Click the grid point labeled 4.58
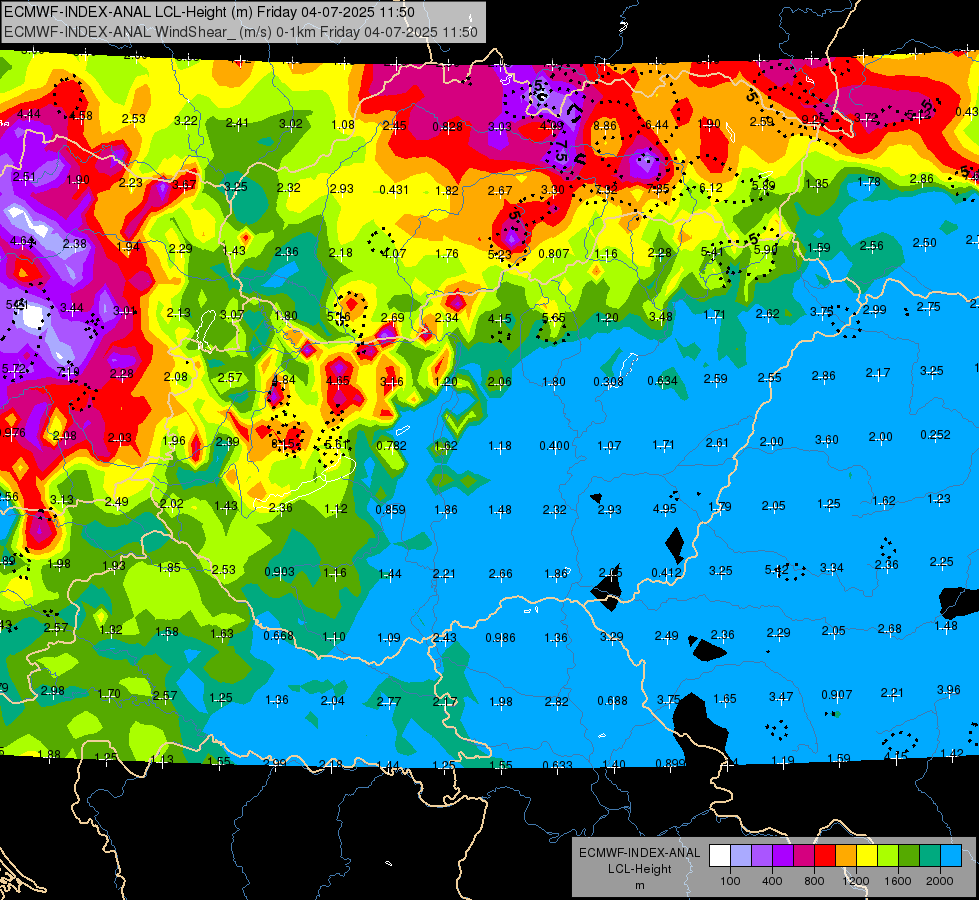979x900 pixels. pos(81,116)
